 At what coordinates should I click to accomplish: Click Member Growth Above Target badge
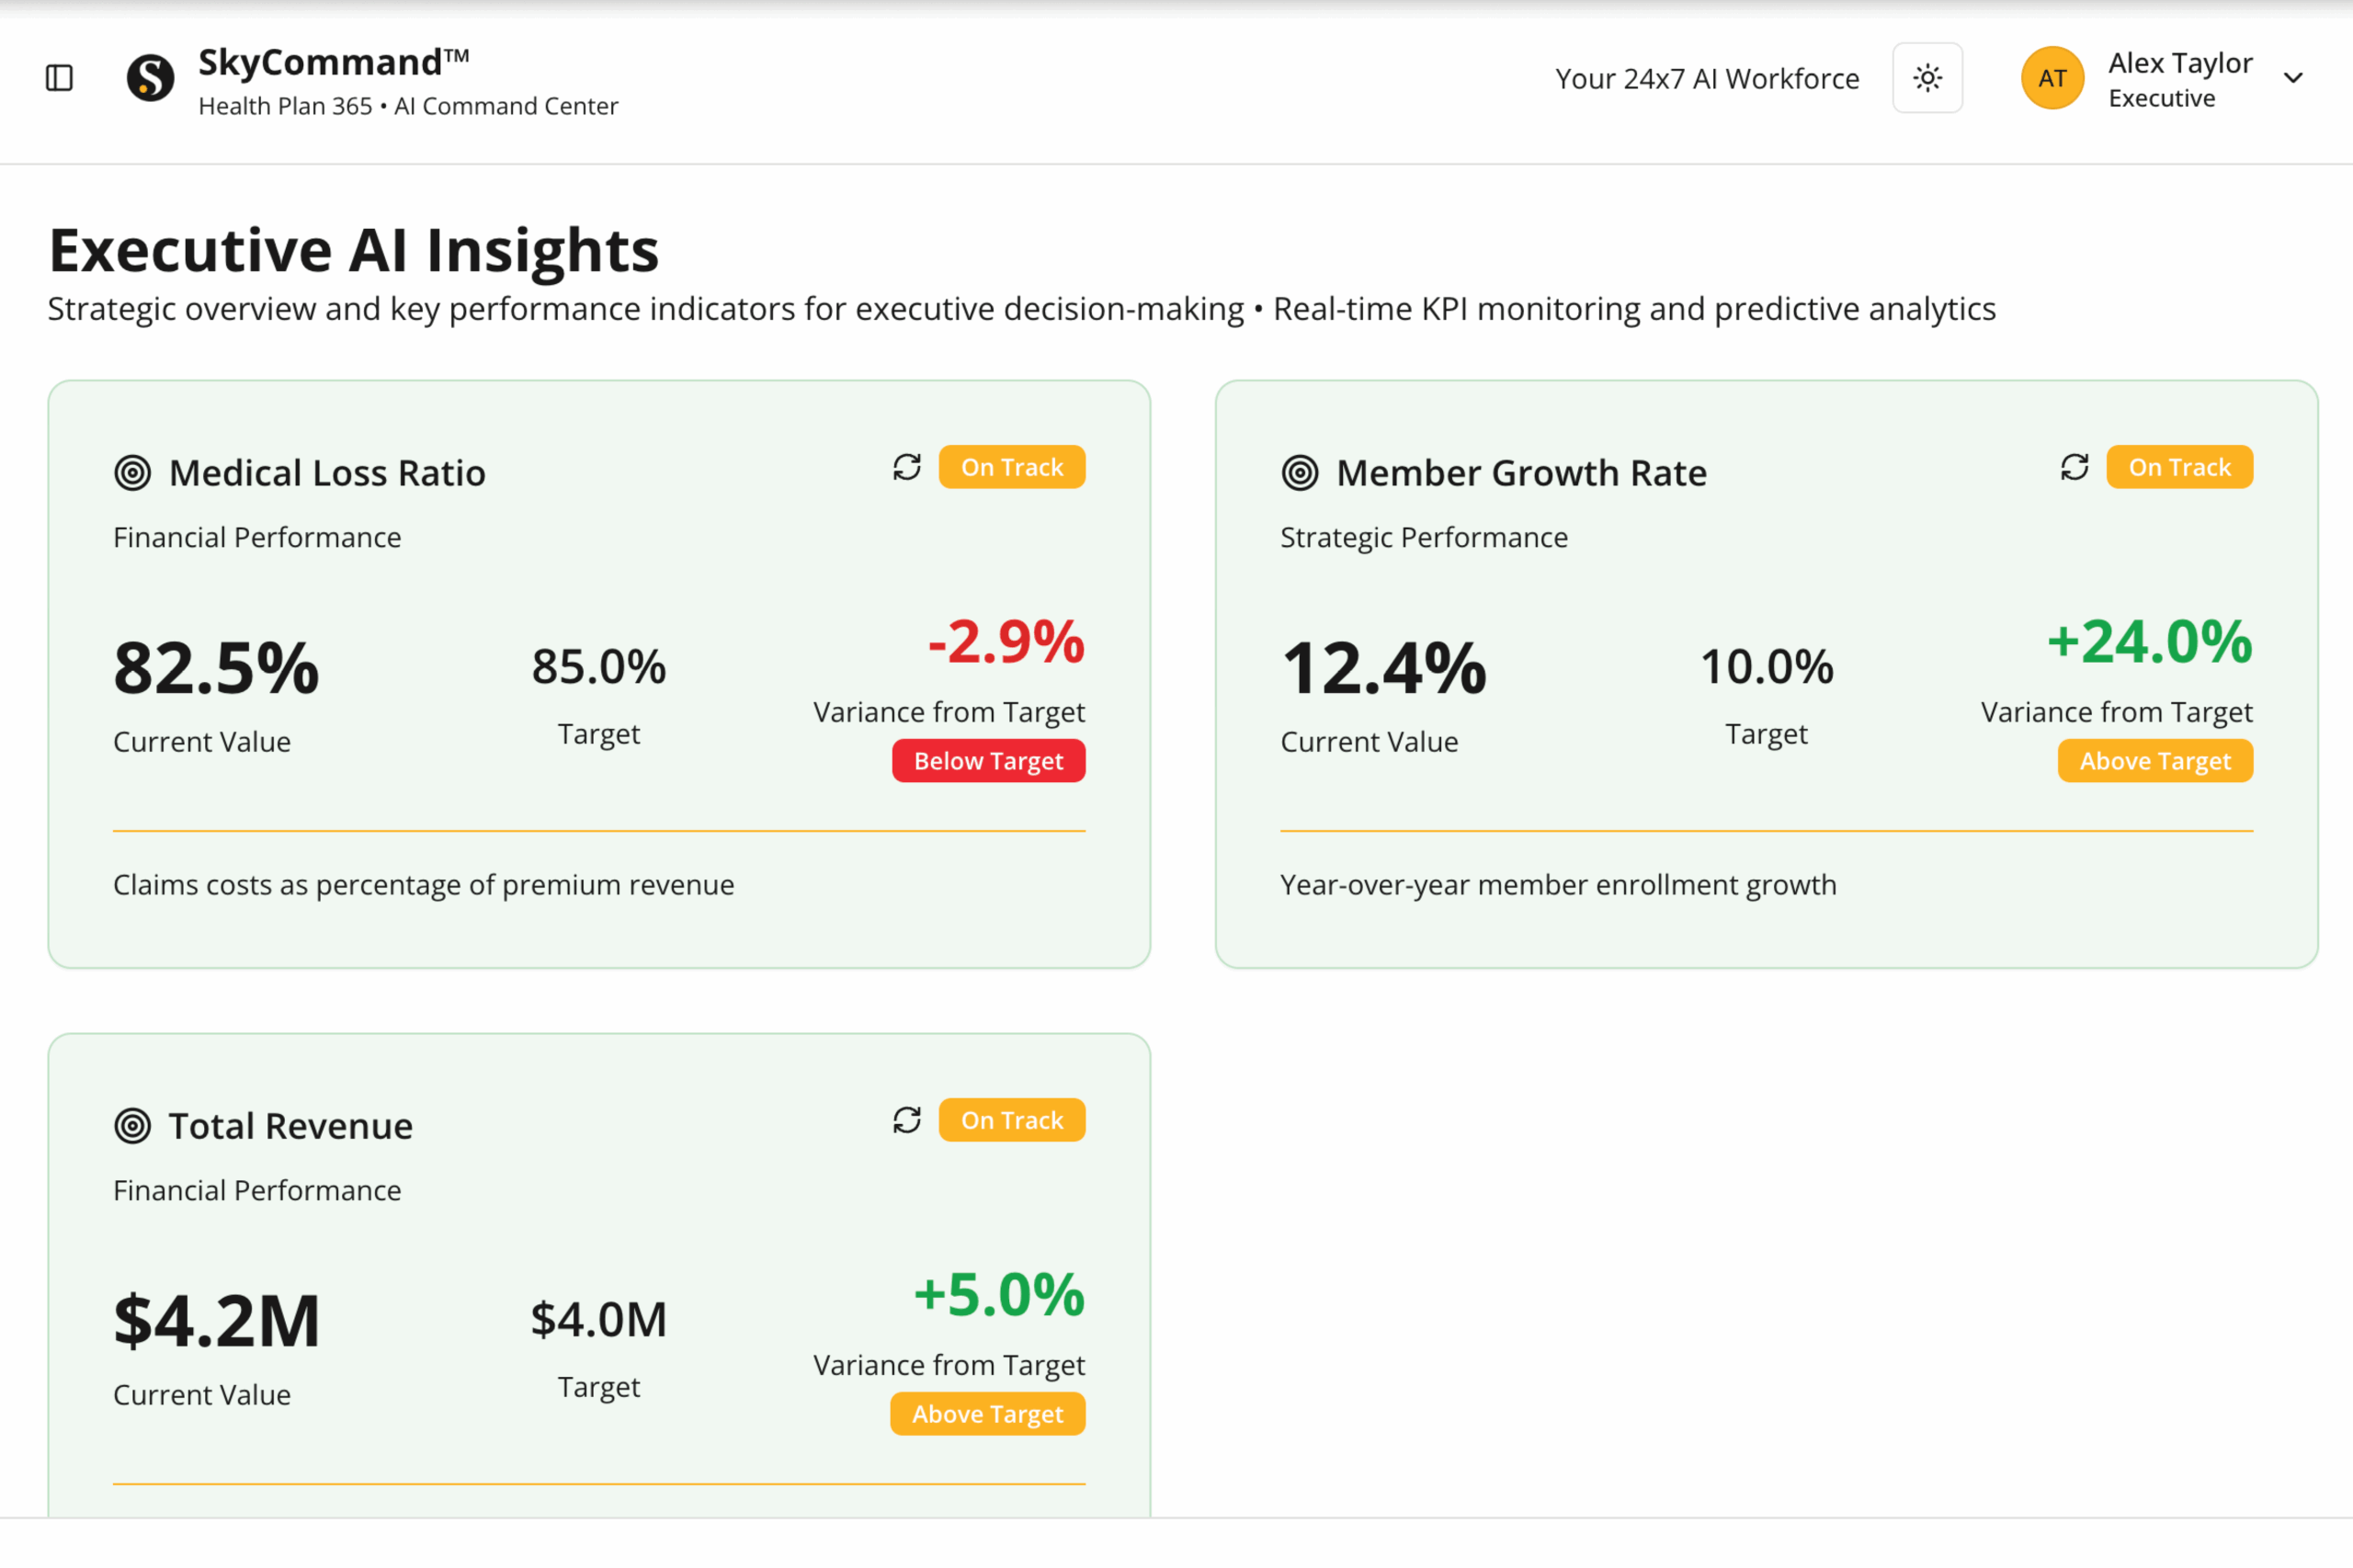[2155, 761]
